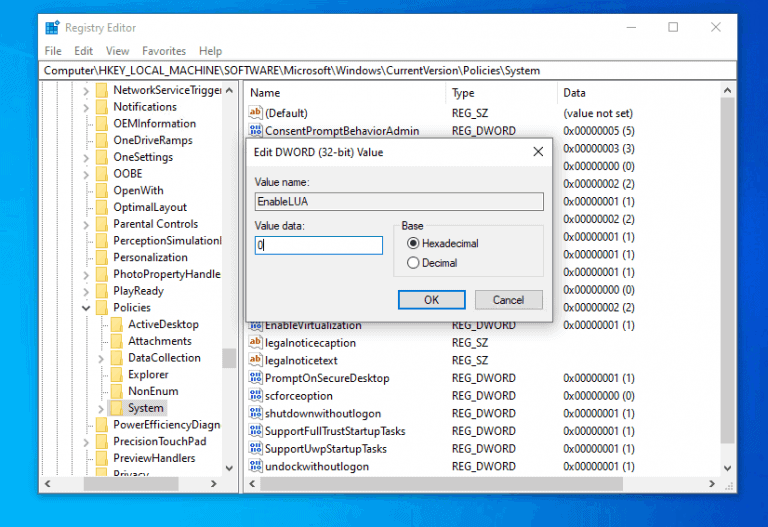Click the string icon next to (Default) value
Screen dimensions: 768x527
[x=255, y=113]
